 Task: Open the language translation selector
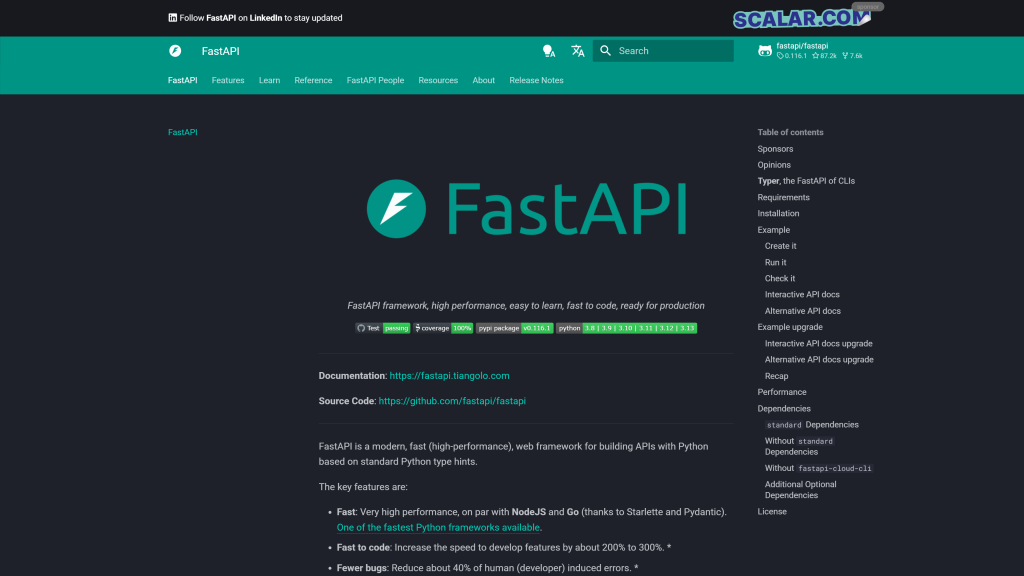(577, 51)
